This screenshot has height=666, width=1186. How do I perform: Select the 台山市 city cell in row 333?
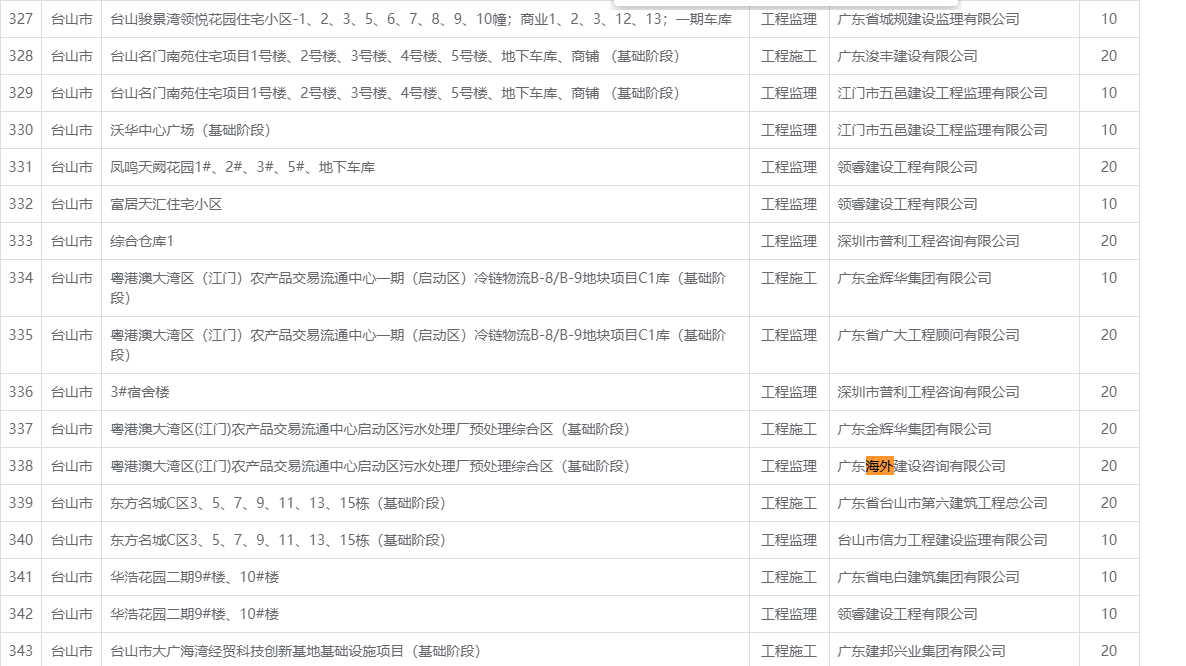[x=71, y=241]
